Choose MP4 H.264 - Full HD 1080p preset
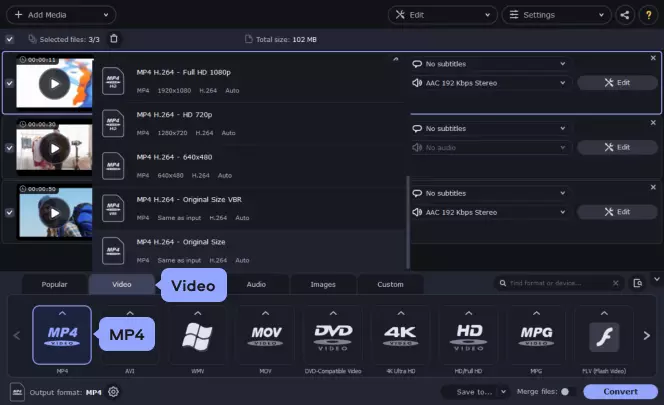This screenshot has width=664, height=405. (250, 81)
